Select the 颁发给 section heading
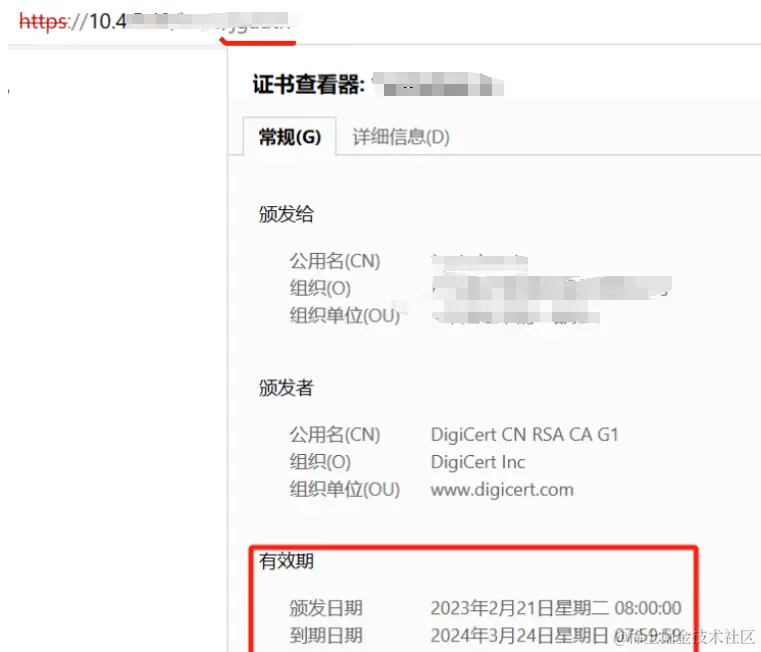Image resolution: width=761 pixels, height=652 pixels. coord(286,214)
